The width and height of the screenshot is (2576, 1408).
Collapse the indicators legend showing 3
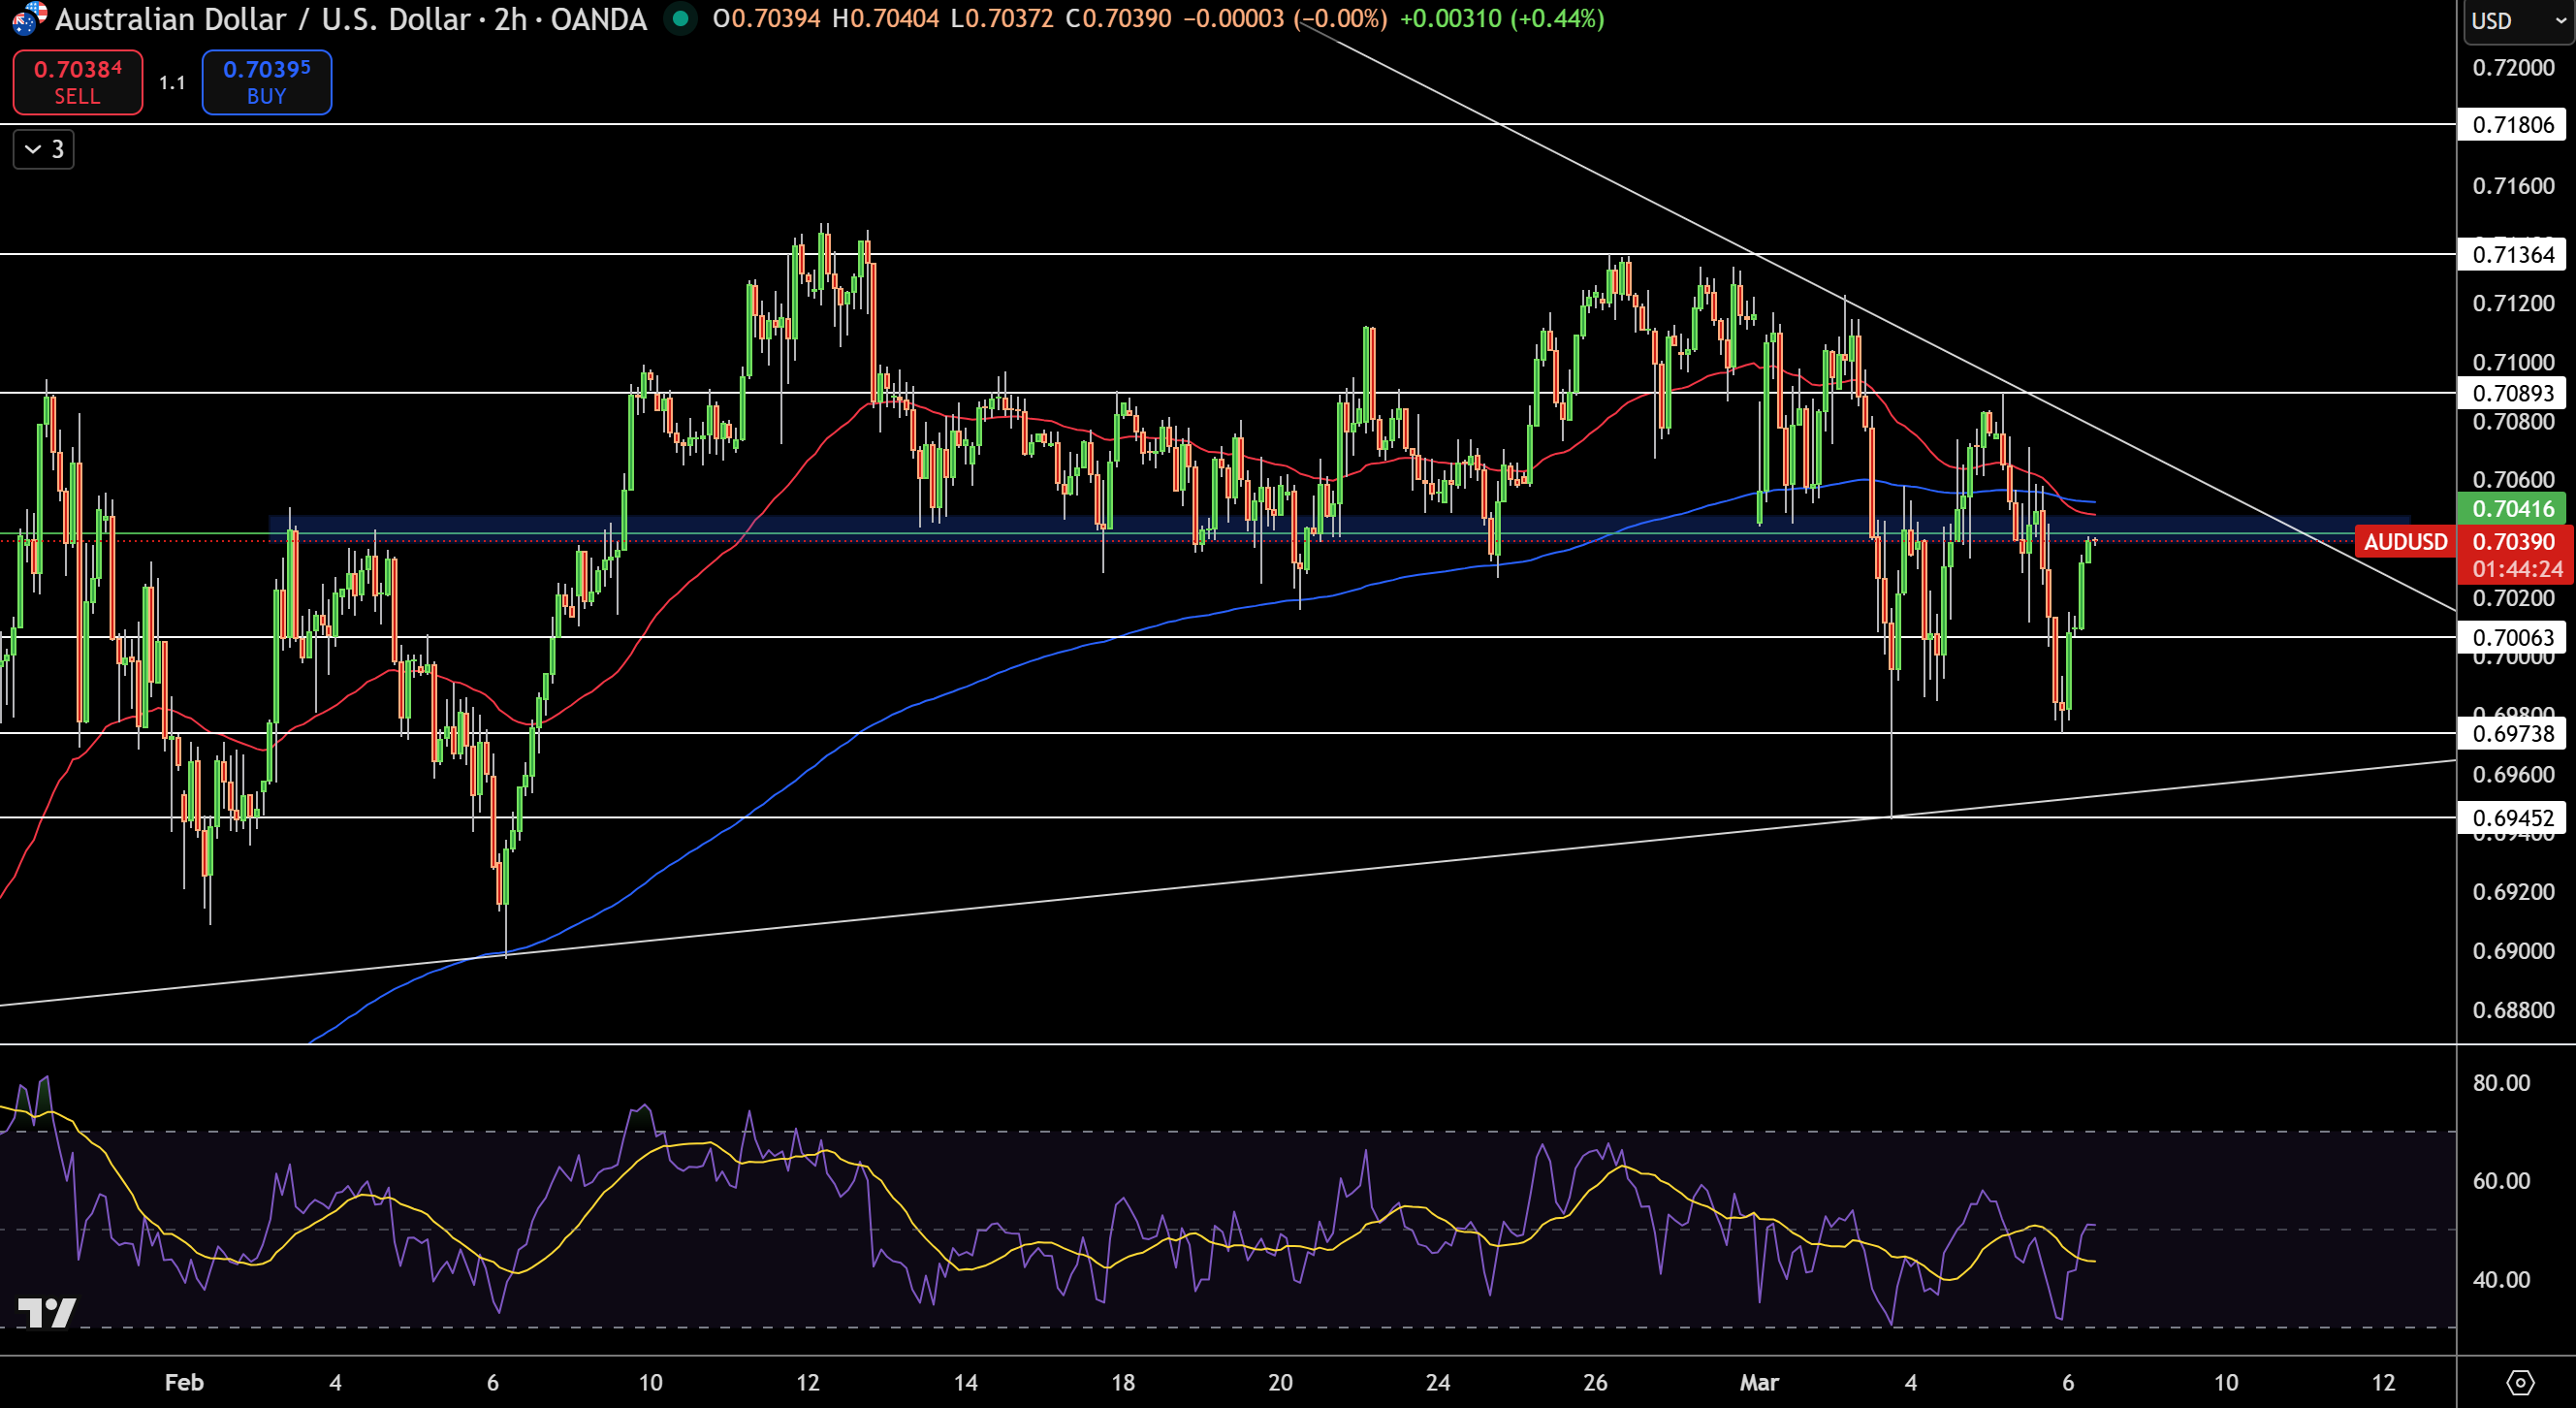pos(44,150)
